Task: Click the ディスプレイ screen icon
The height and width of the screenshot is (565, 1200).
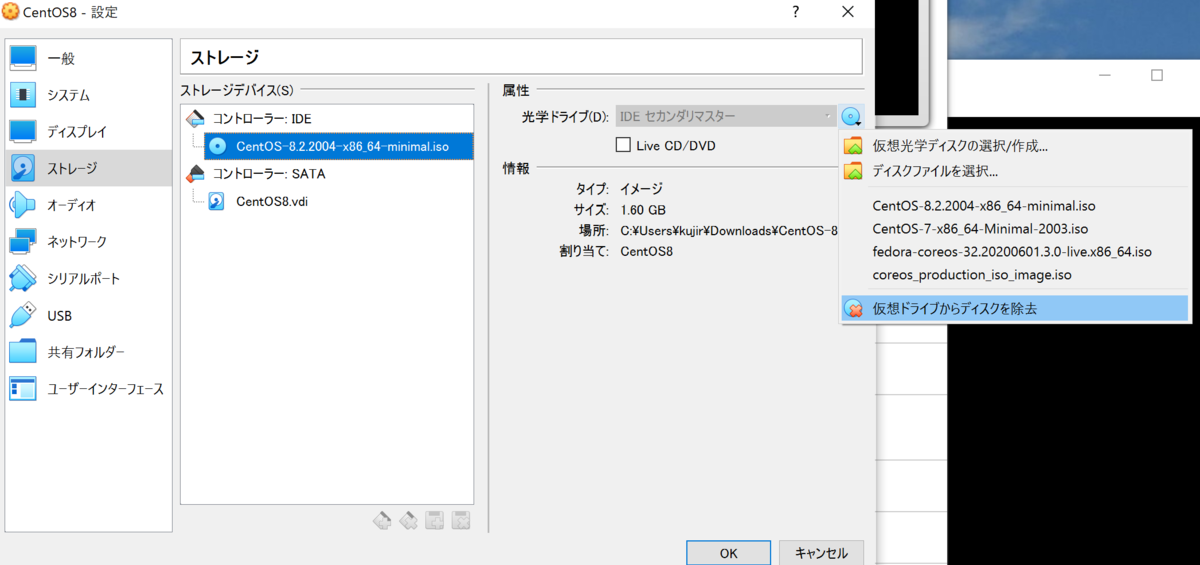Action: (23, 131)
